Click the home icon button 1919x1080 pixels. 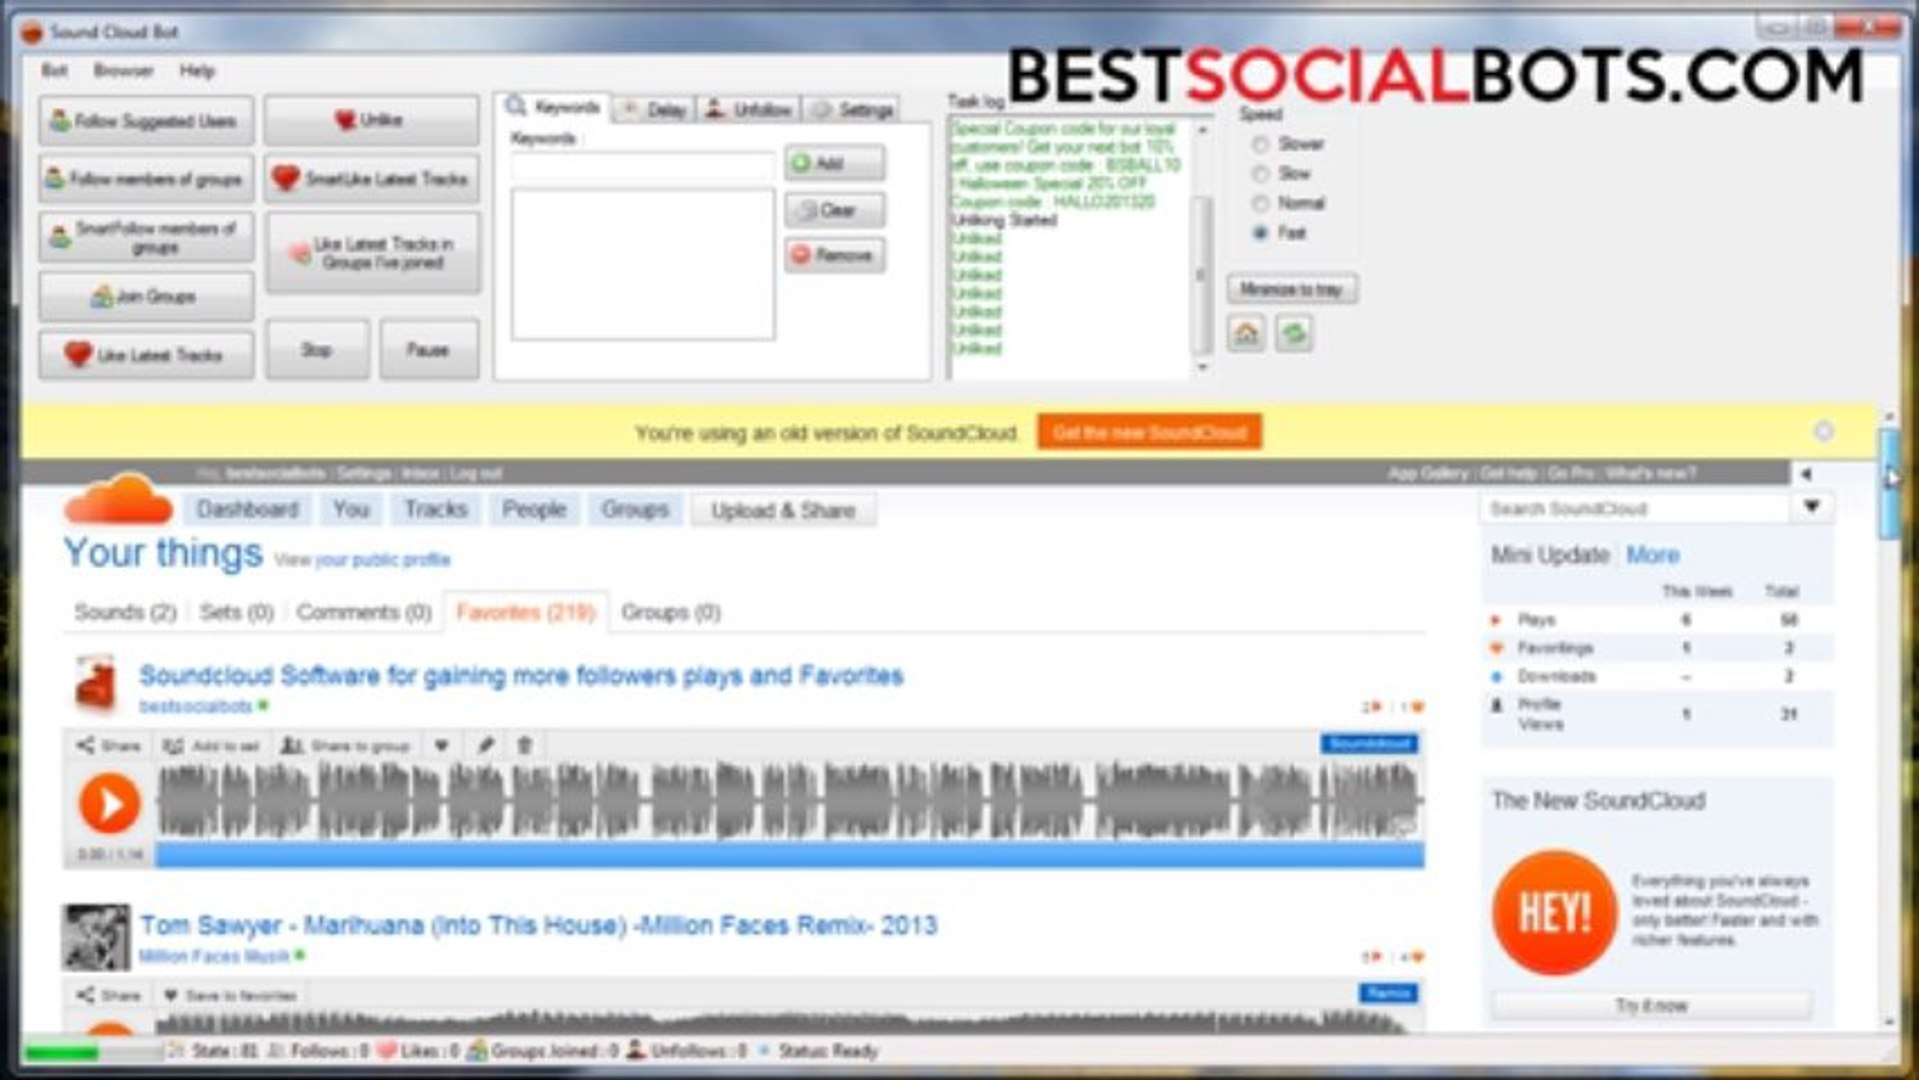(x=1246, y=333)
